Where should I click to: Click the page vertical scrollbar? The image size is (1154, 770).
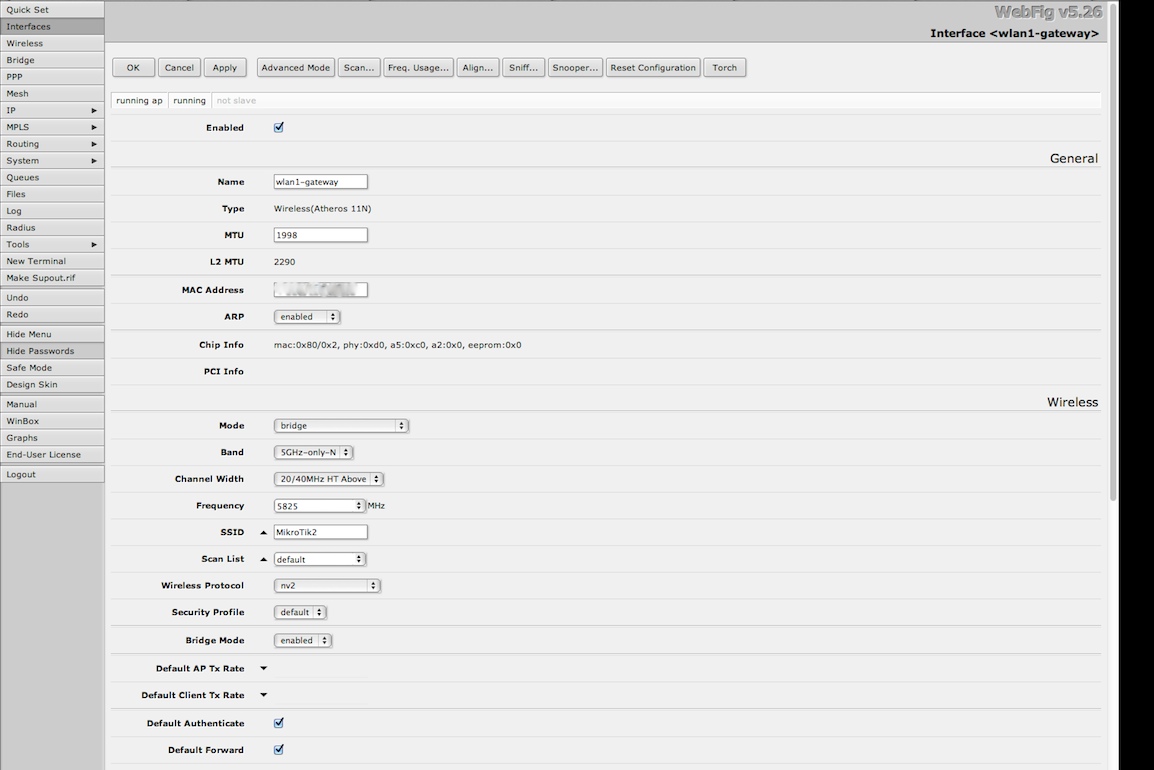[x=1114, y=250]
